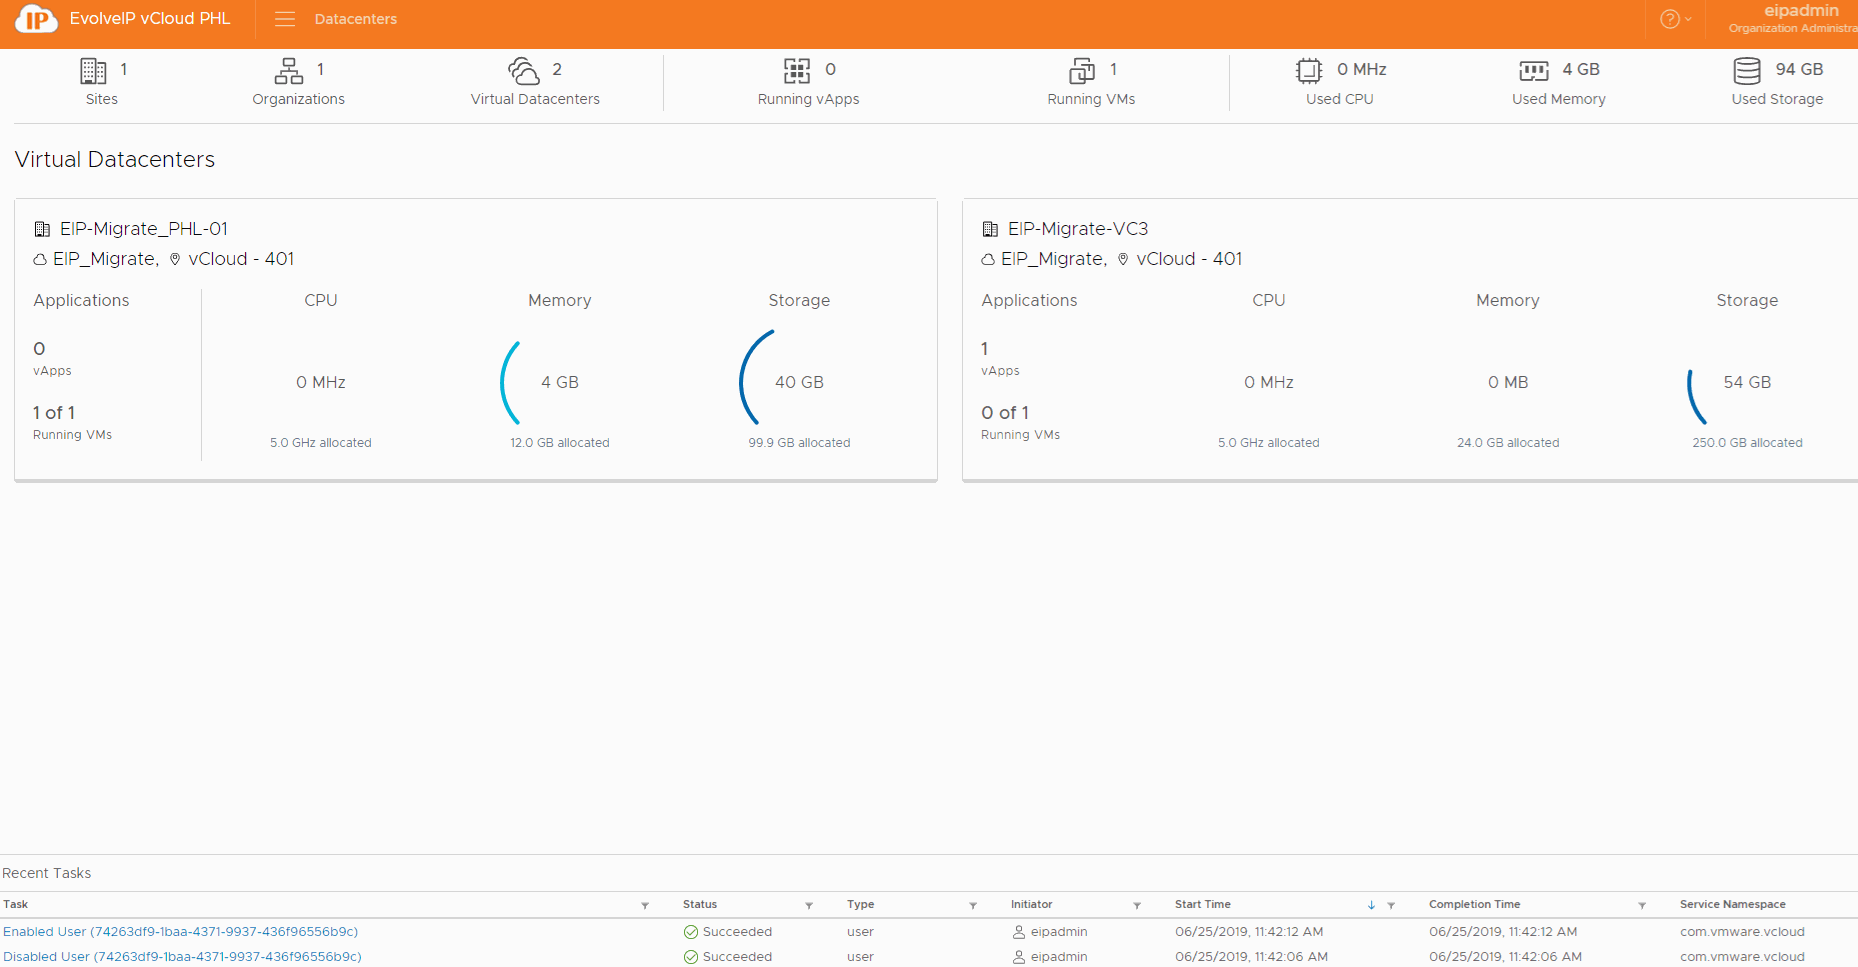1858x967 pixels.
Task: Open the Initiator column filter
Action: click(x=1137, y=905)
